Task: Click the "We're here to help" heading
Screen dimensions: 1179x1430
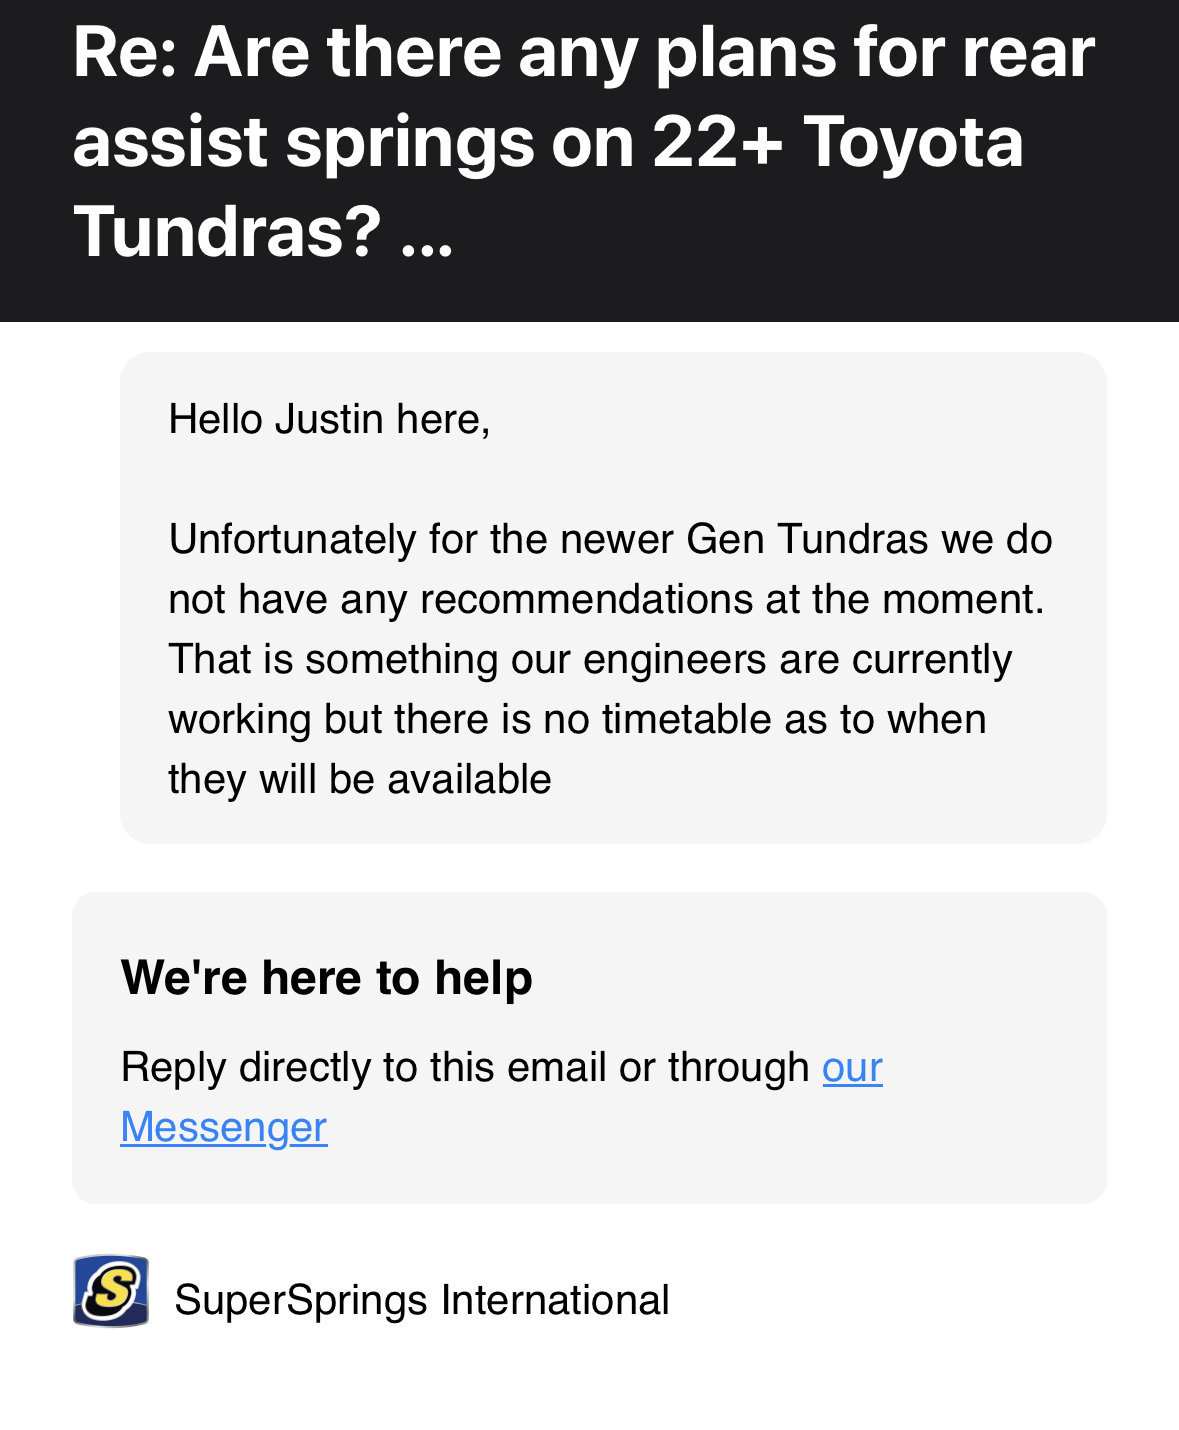Action: click(x=327, y=977)
